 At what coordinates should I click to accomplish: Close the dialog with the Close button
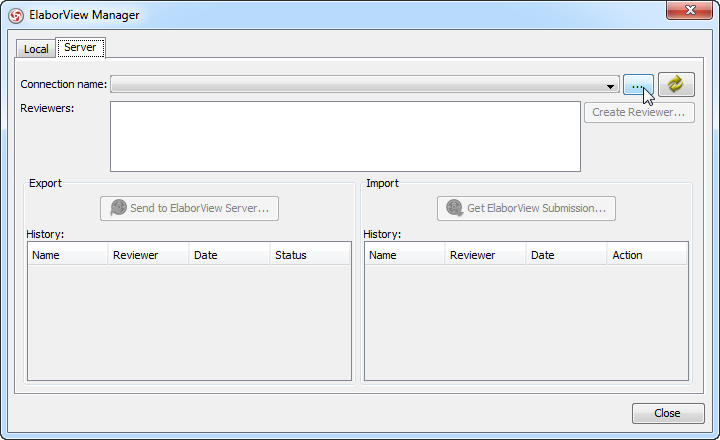(668, 413)
